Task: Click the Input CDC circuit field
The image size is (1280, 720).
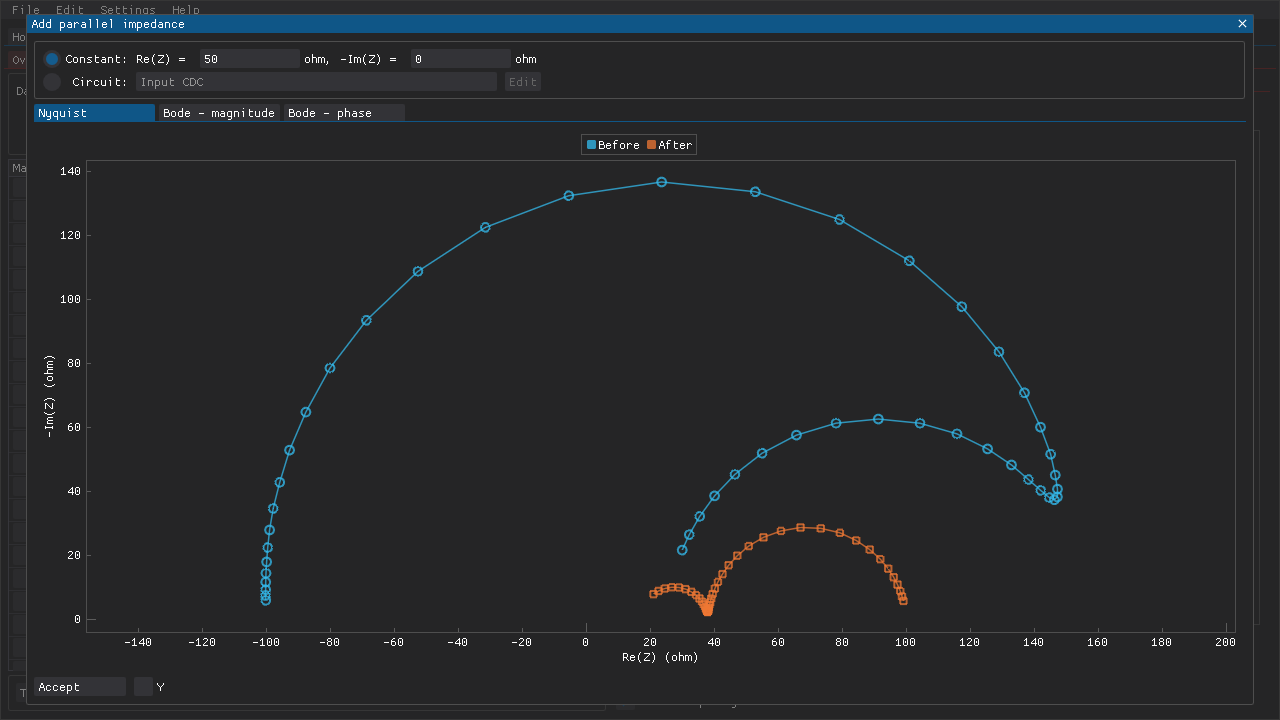Action: pos(316,82)
